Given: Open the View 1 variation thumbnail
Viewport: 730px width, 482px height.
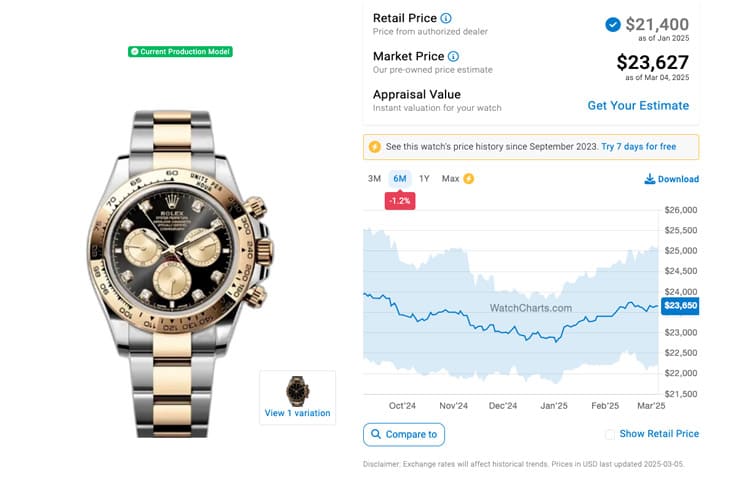Looking at the screenshot, I should tap(297, 398).
